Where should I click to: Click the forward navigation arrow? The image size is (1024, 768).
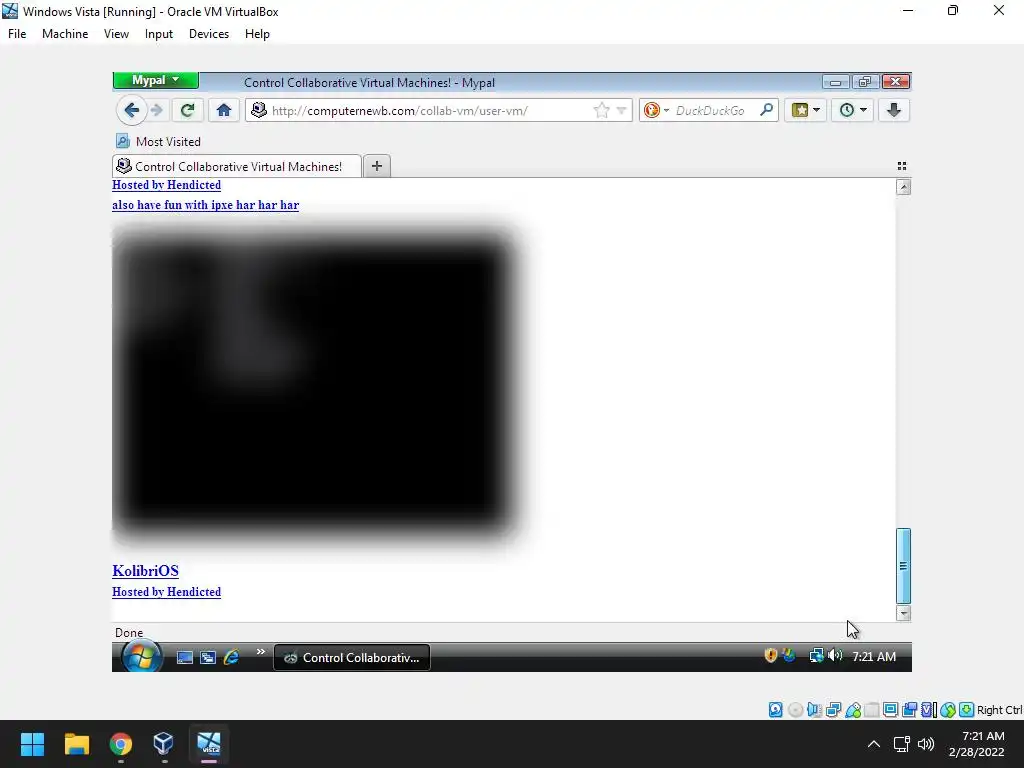[x=157, y=110]
